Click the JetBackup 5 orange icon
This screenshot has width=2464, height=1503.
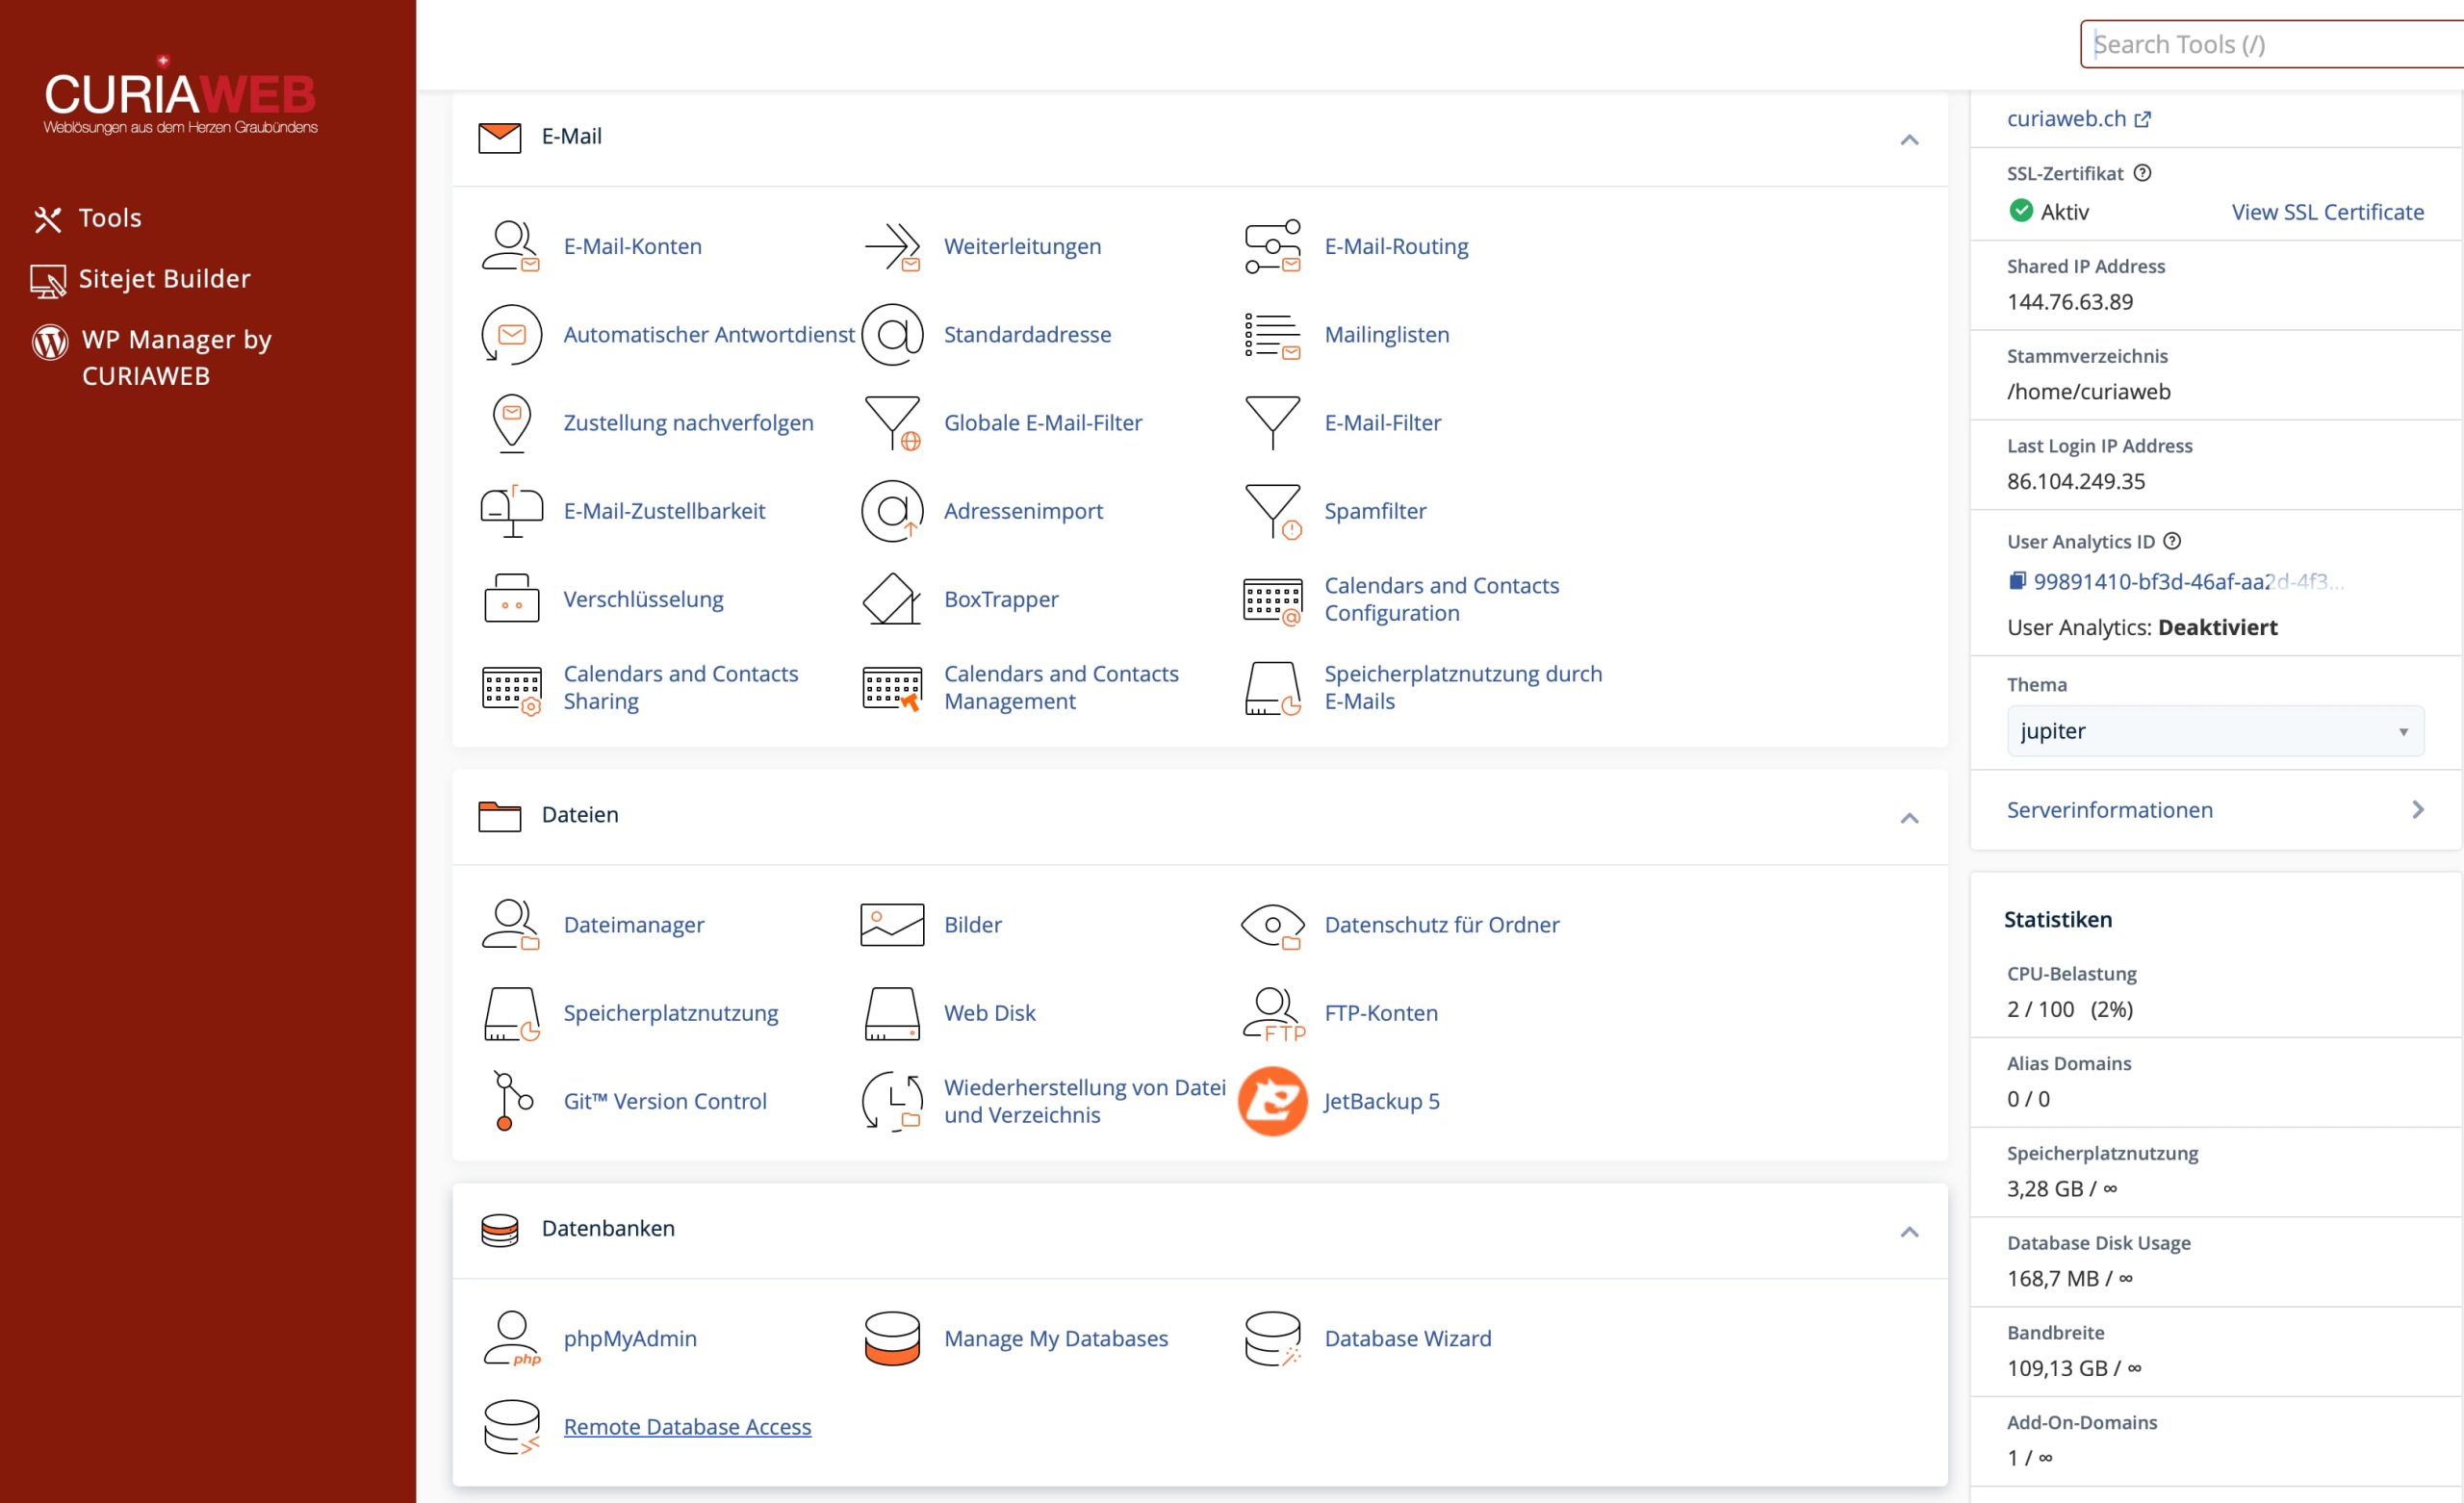[1273, 1101]
